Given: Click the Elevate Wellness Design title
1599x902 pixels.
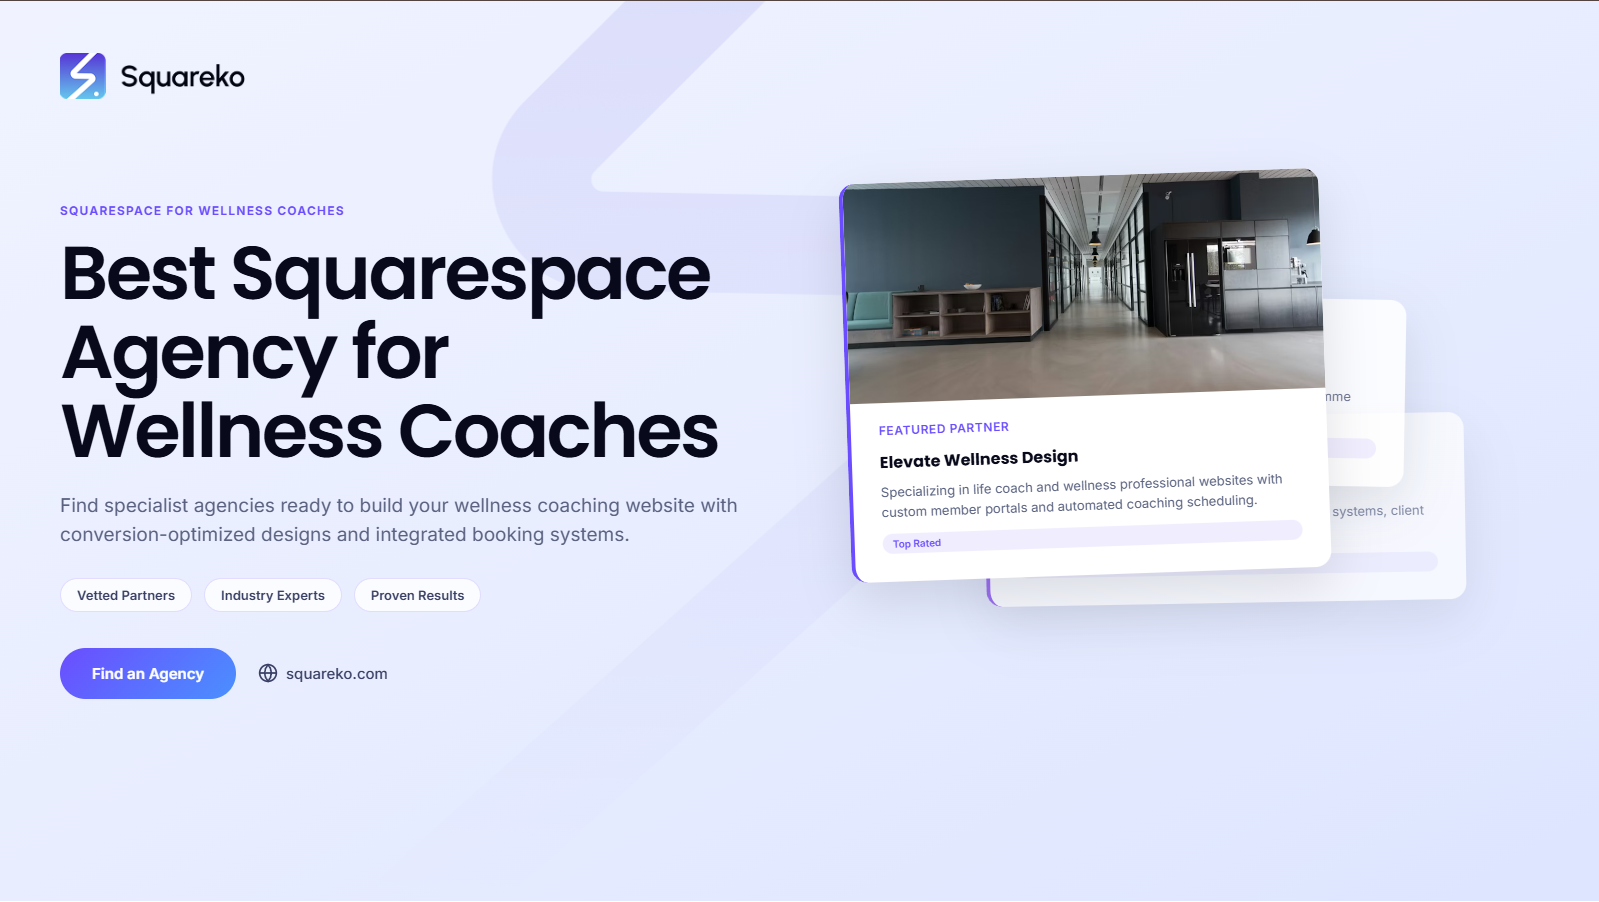Looking at the screenshot, I should [979, 459].
